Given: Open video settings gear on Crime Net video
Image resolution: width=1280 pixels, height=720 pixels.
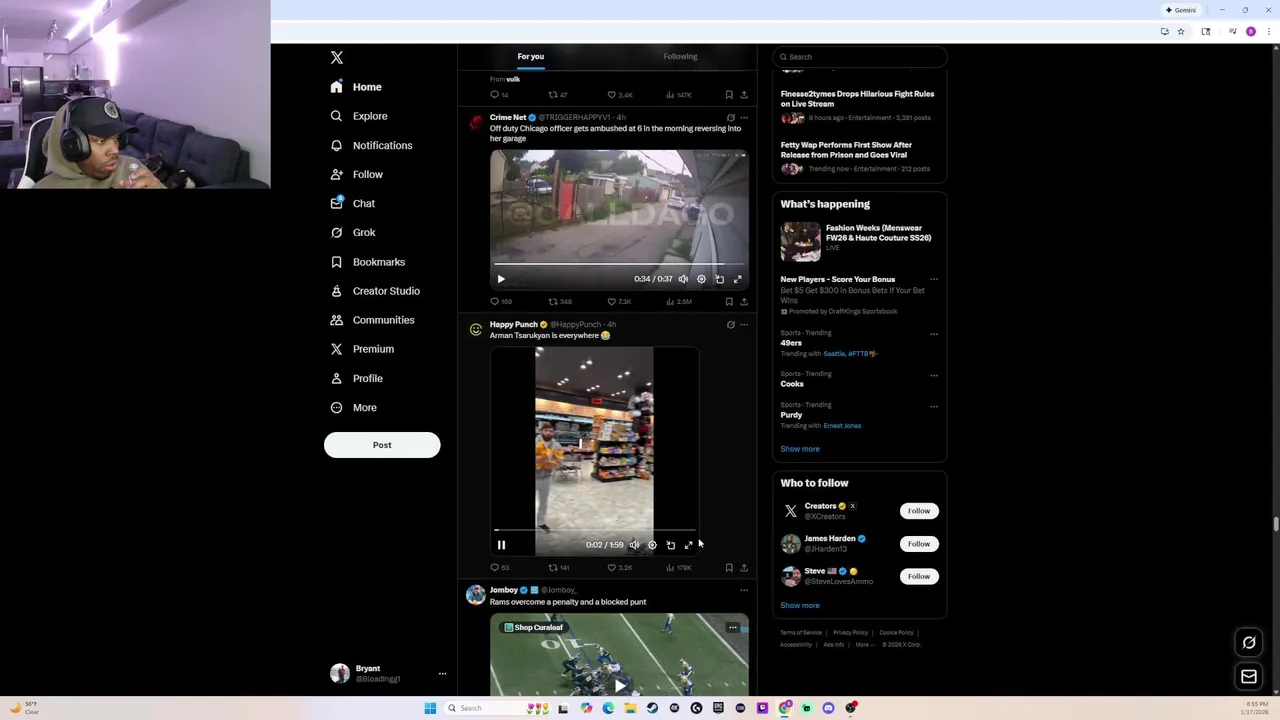Looking at the screenshot, I should [701, 279].
